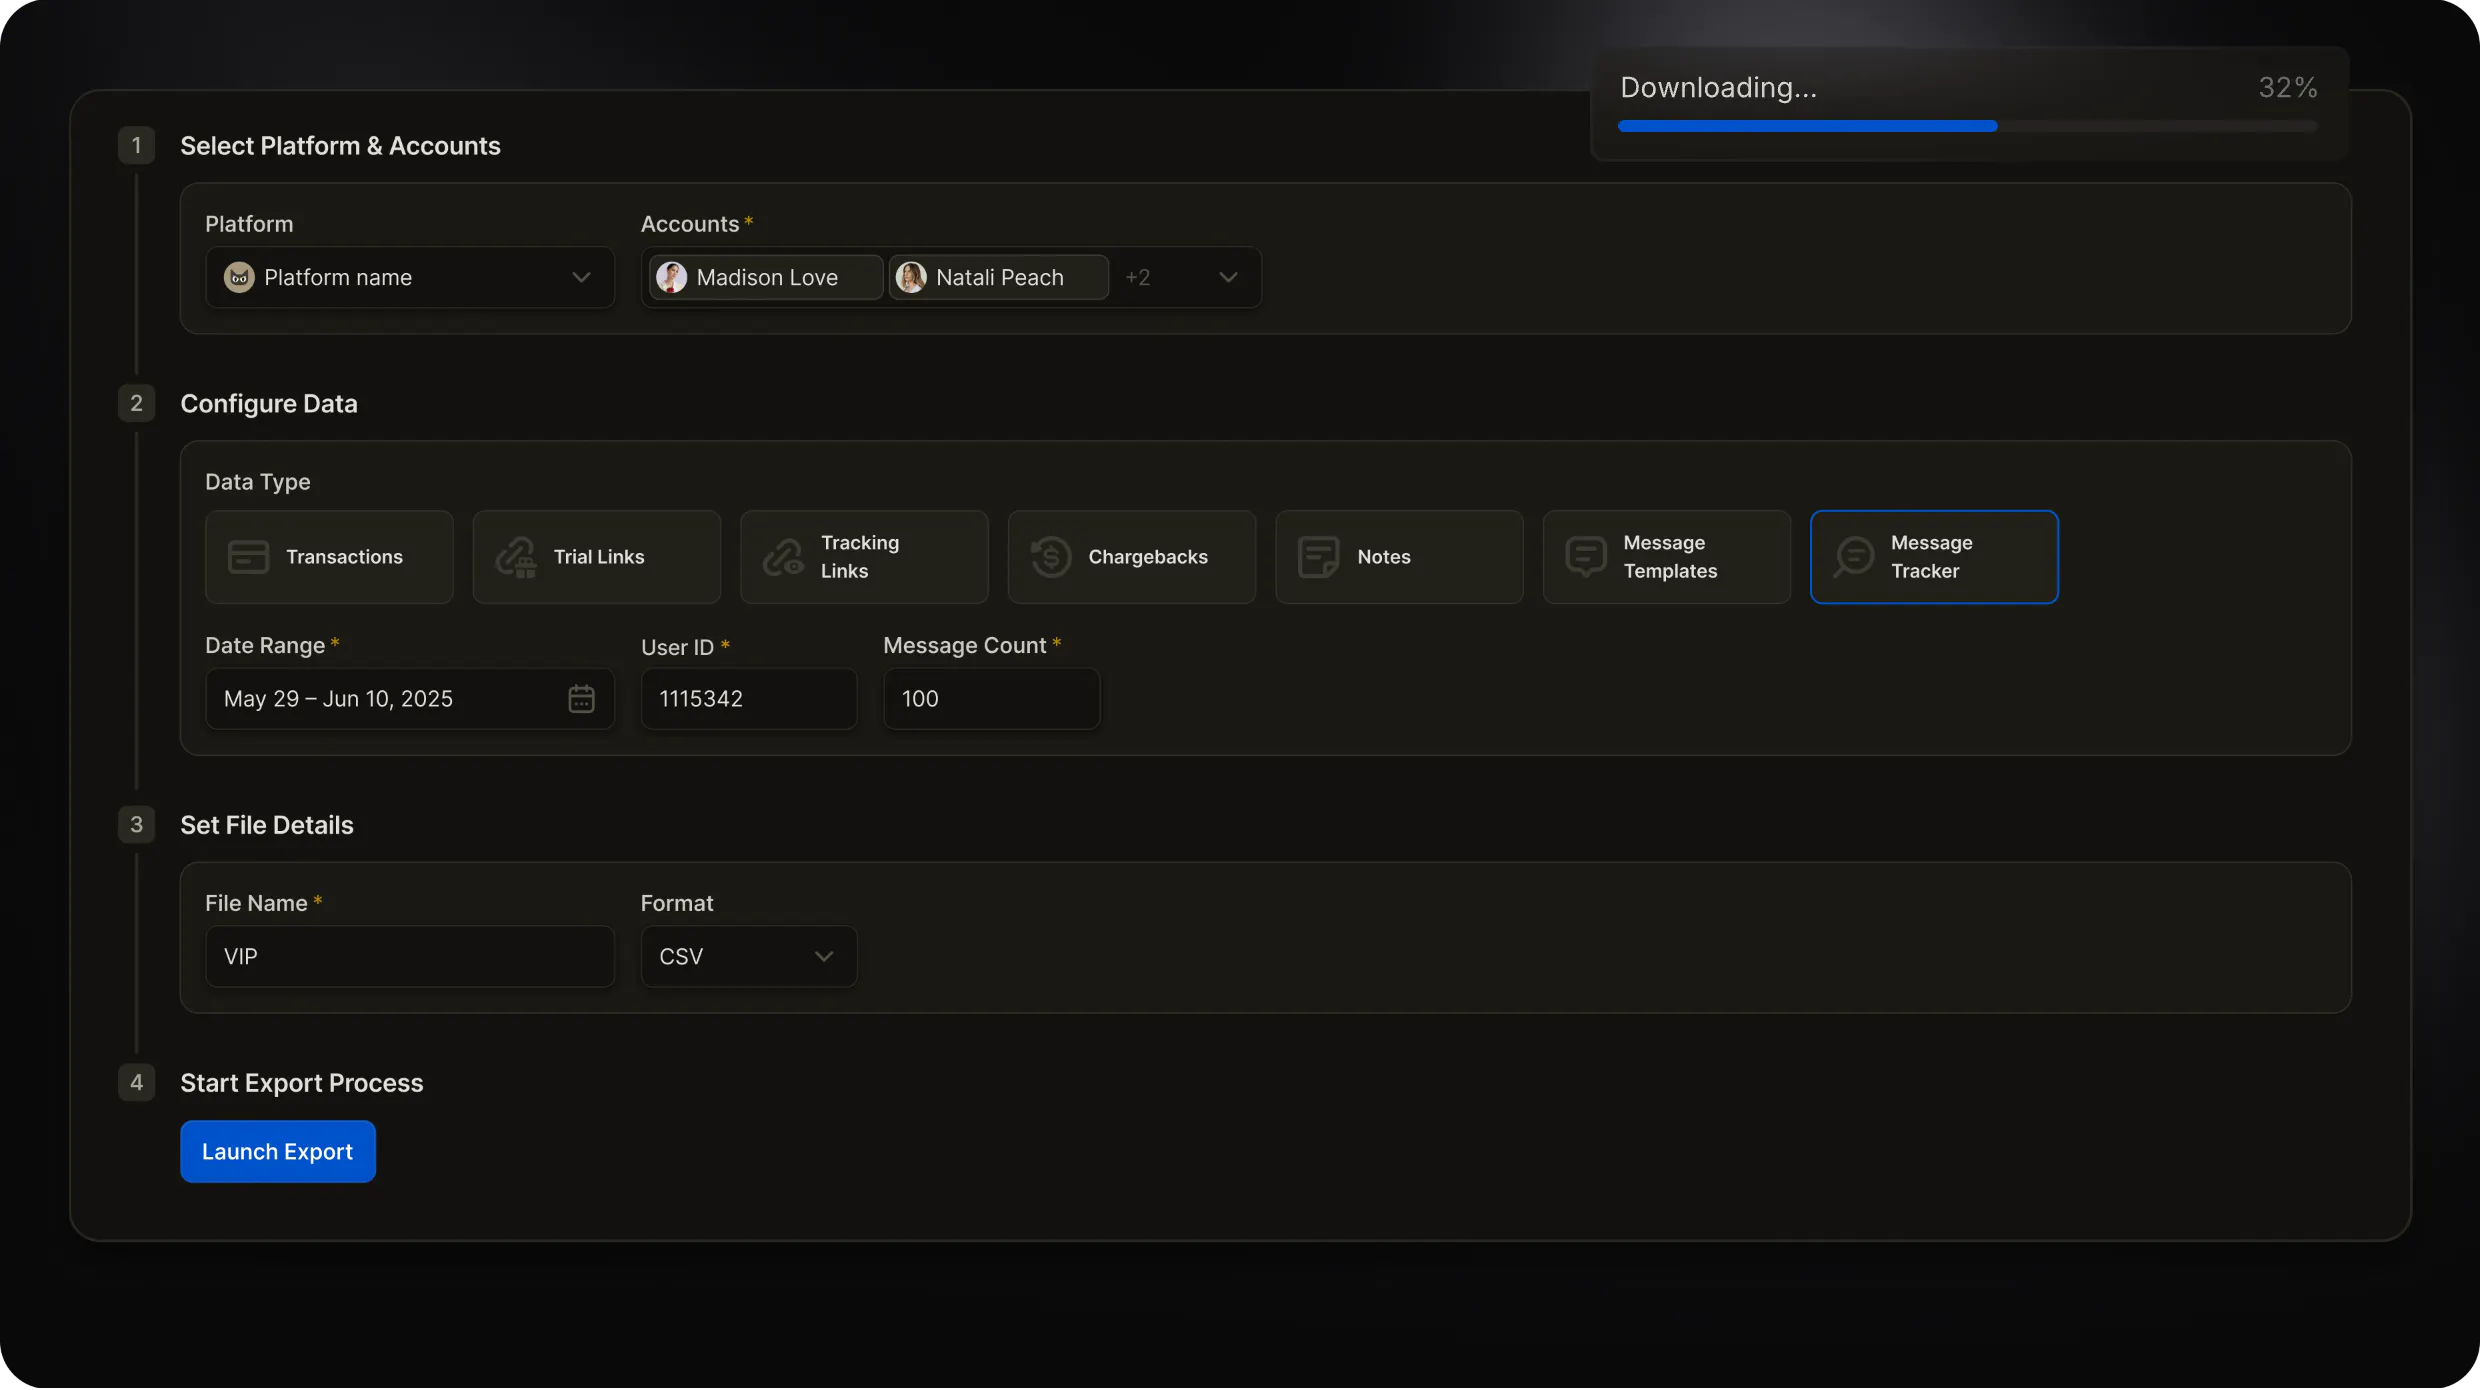Click the Launch Export button
Image resolution: width=2480 pixels, height=1390 pixels.
click(x=278, y=1152)
